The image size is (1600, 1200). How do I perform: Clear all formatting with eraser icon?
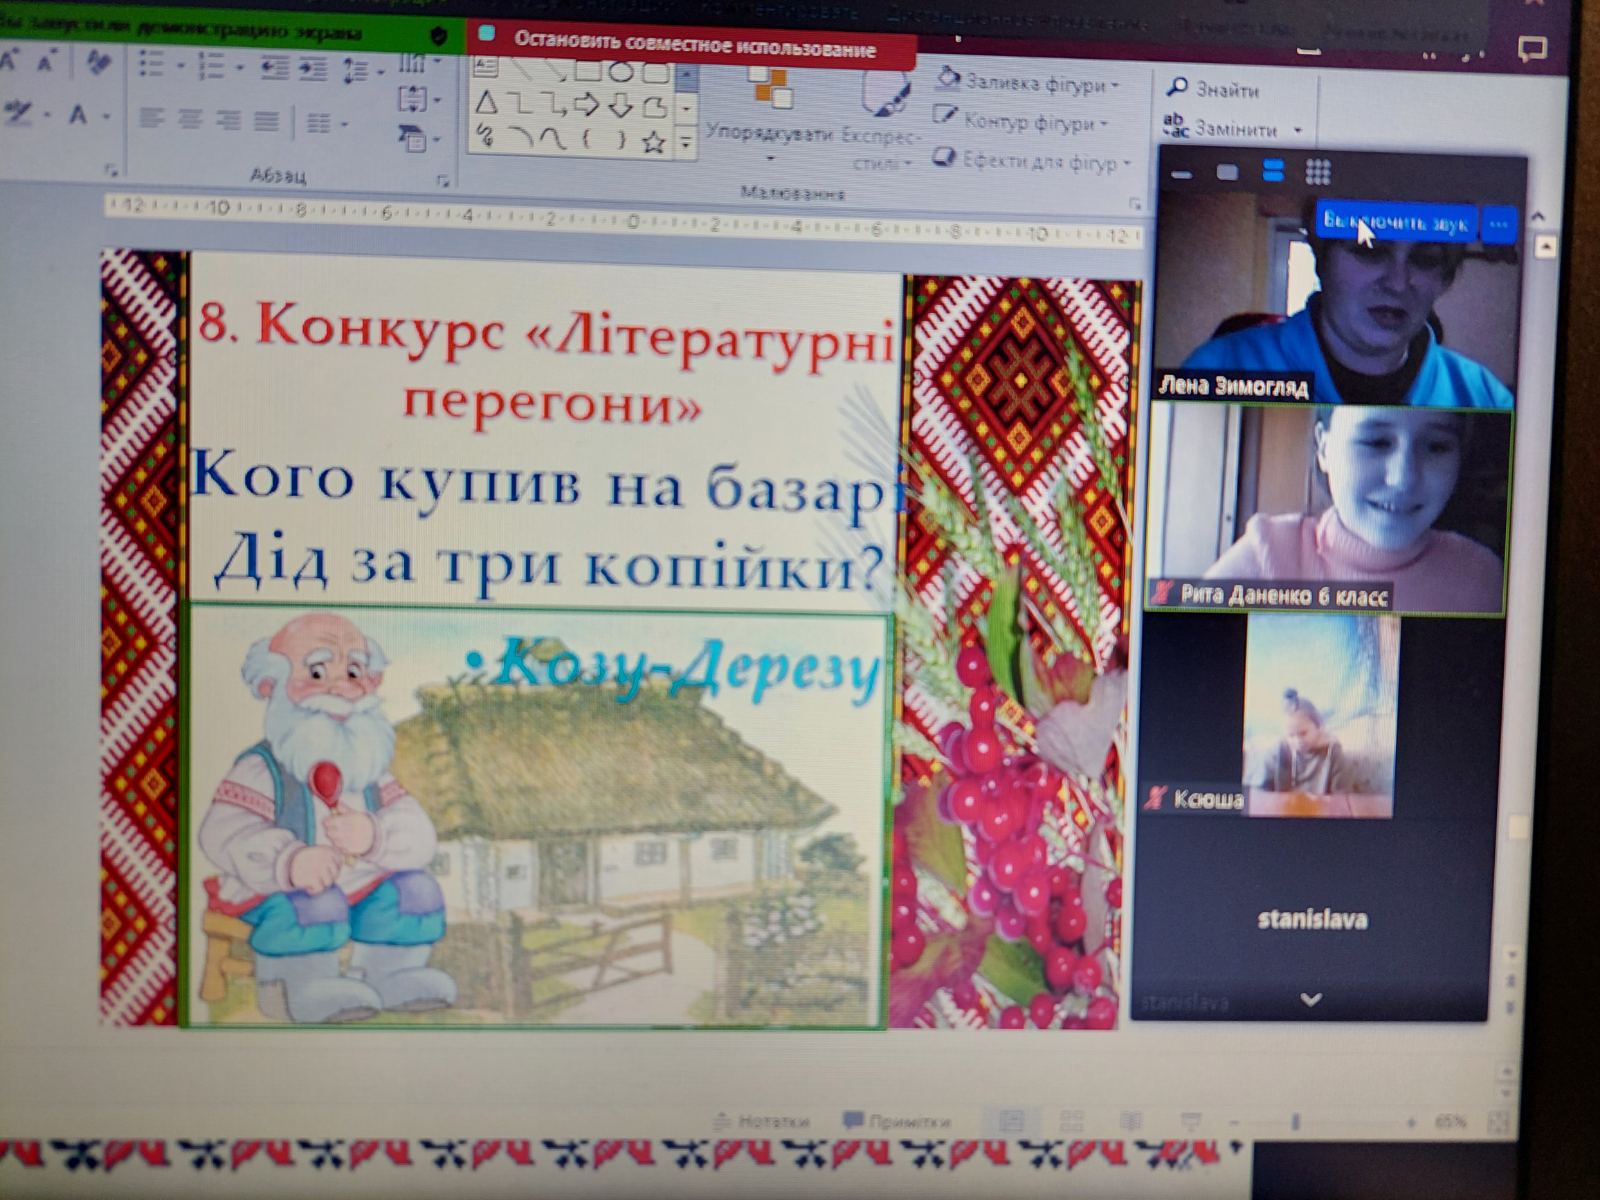98,63
